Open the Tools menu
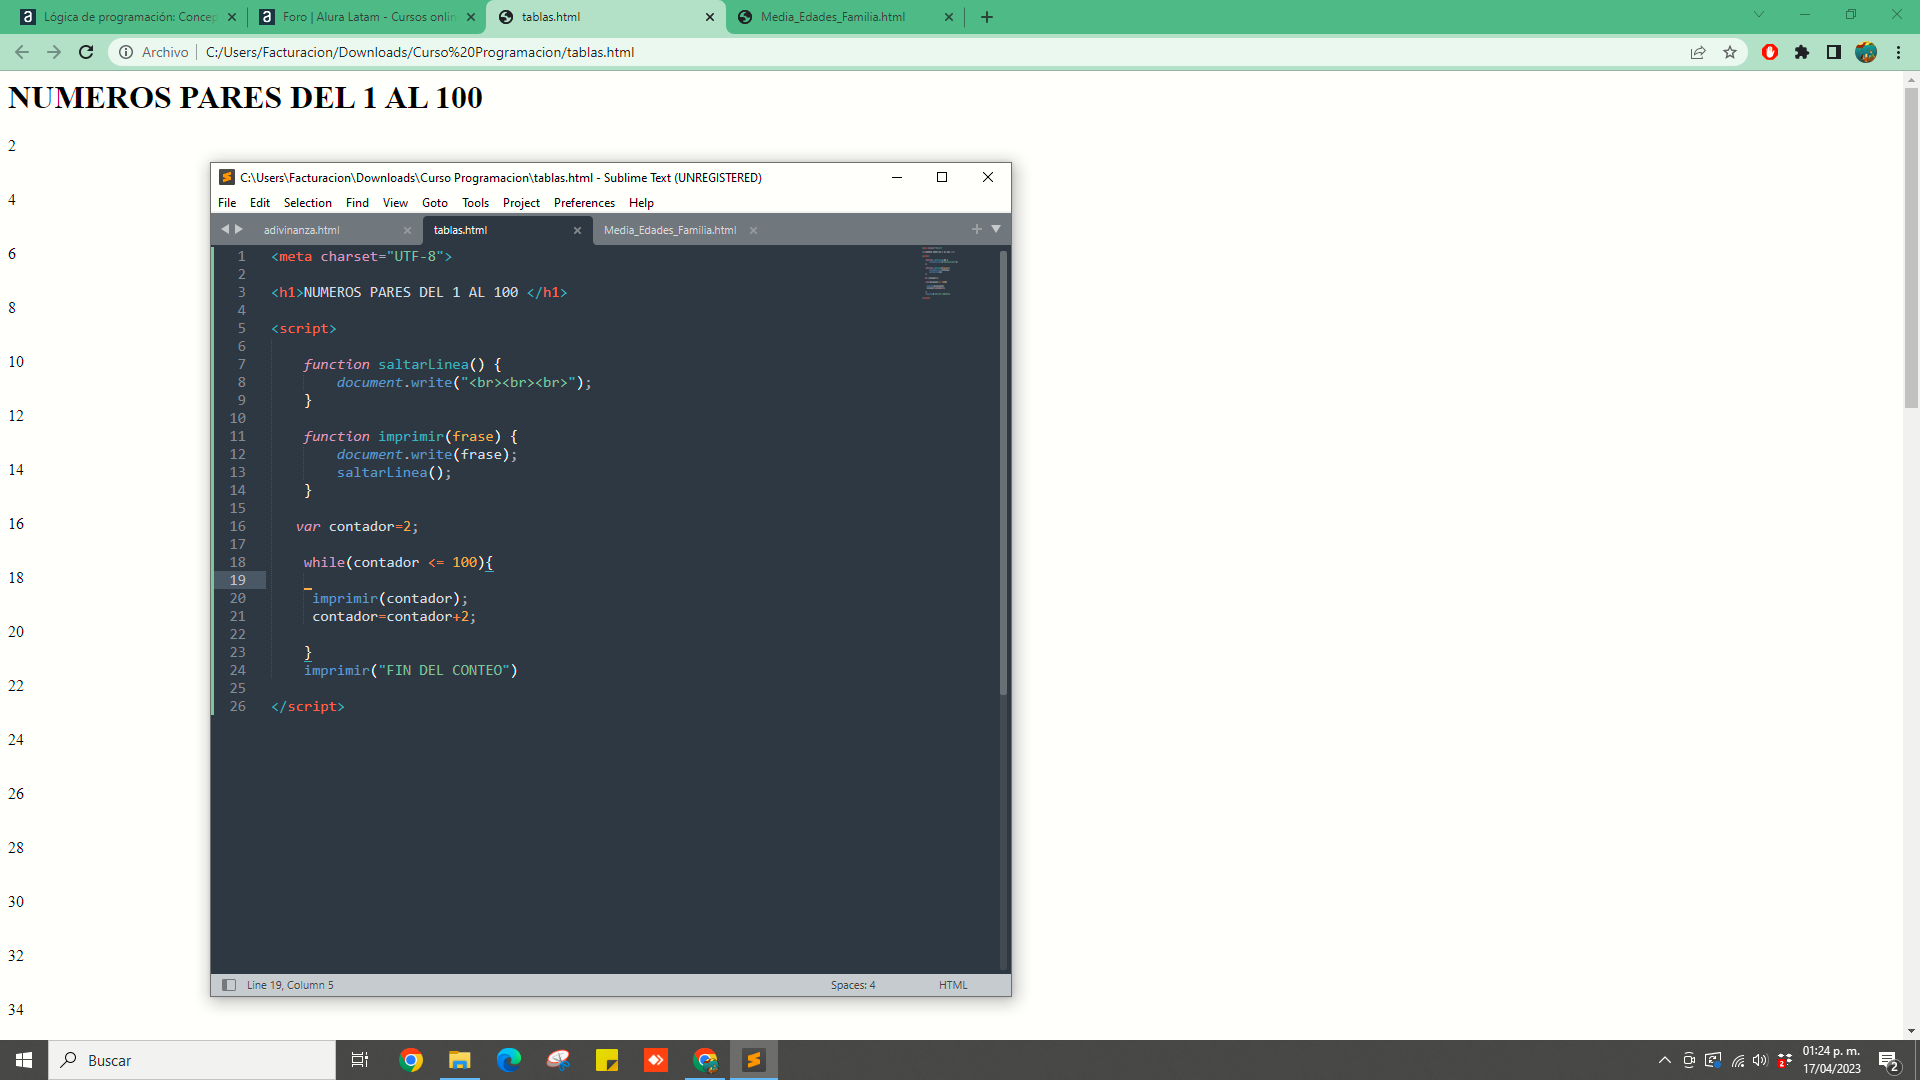 476,203
